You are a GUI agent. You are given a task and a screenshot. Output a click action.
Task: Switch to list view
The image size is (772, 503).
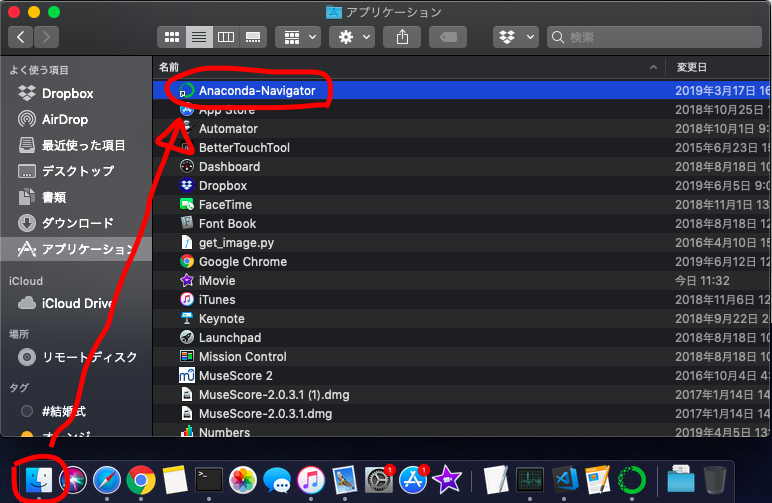point(199,37)
